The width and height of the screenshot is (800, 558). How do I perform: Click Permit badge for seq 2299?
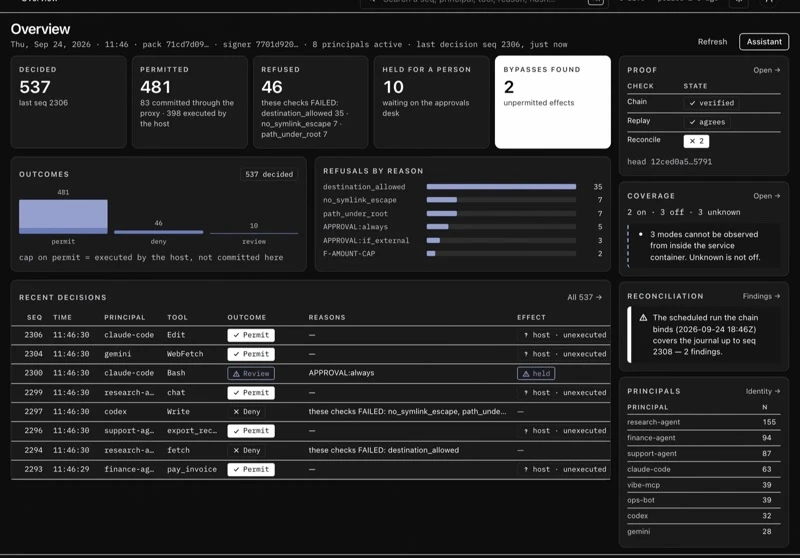click(251, 393)
